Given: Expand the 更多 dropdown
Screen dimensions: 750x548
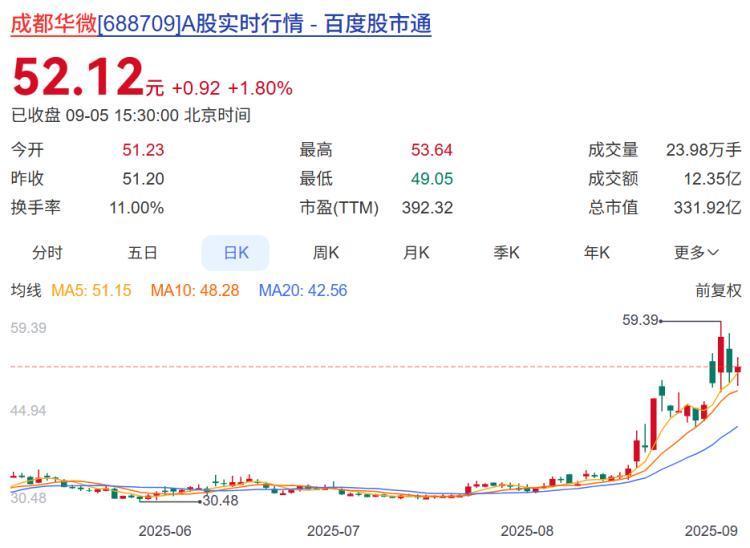Looking at the screenshot, I should pos(696,252).
